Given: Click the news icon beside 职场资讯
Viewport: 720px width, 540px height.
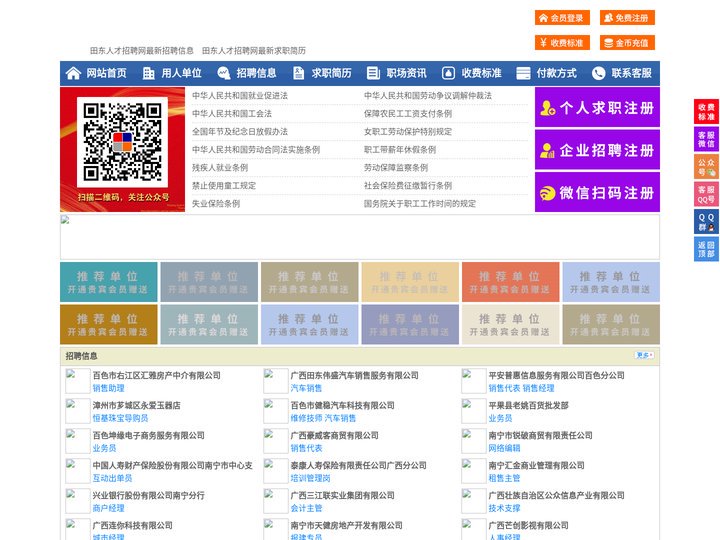Looking at the screenshot, I should (x=373, y=73).
